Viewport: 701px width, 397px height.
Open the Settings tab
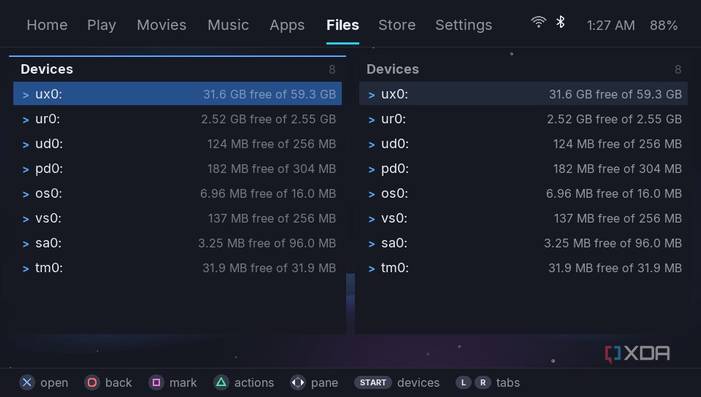tap(464, 25)
